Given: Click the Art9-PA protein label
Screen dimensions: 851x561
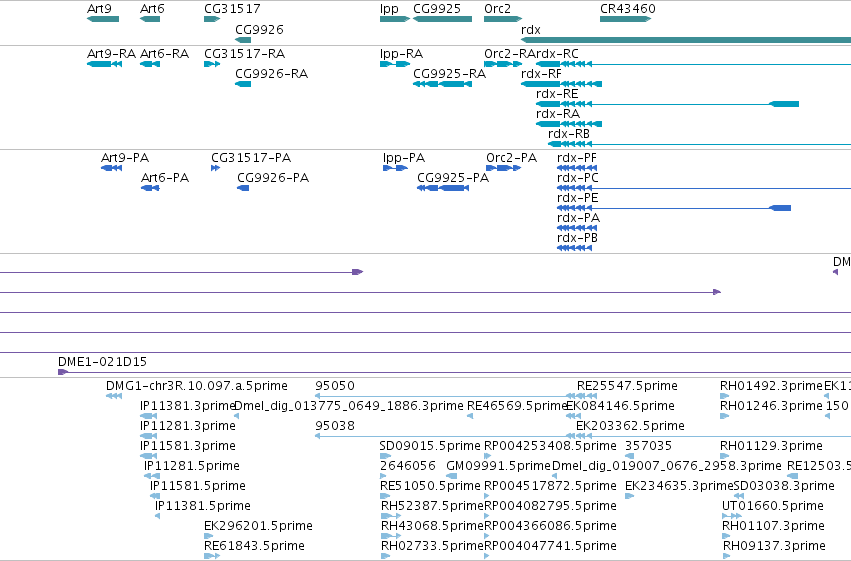Looking at the screenshot, I should (x=125, y=158).
